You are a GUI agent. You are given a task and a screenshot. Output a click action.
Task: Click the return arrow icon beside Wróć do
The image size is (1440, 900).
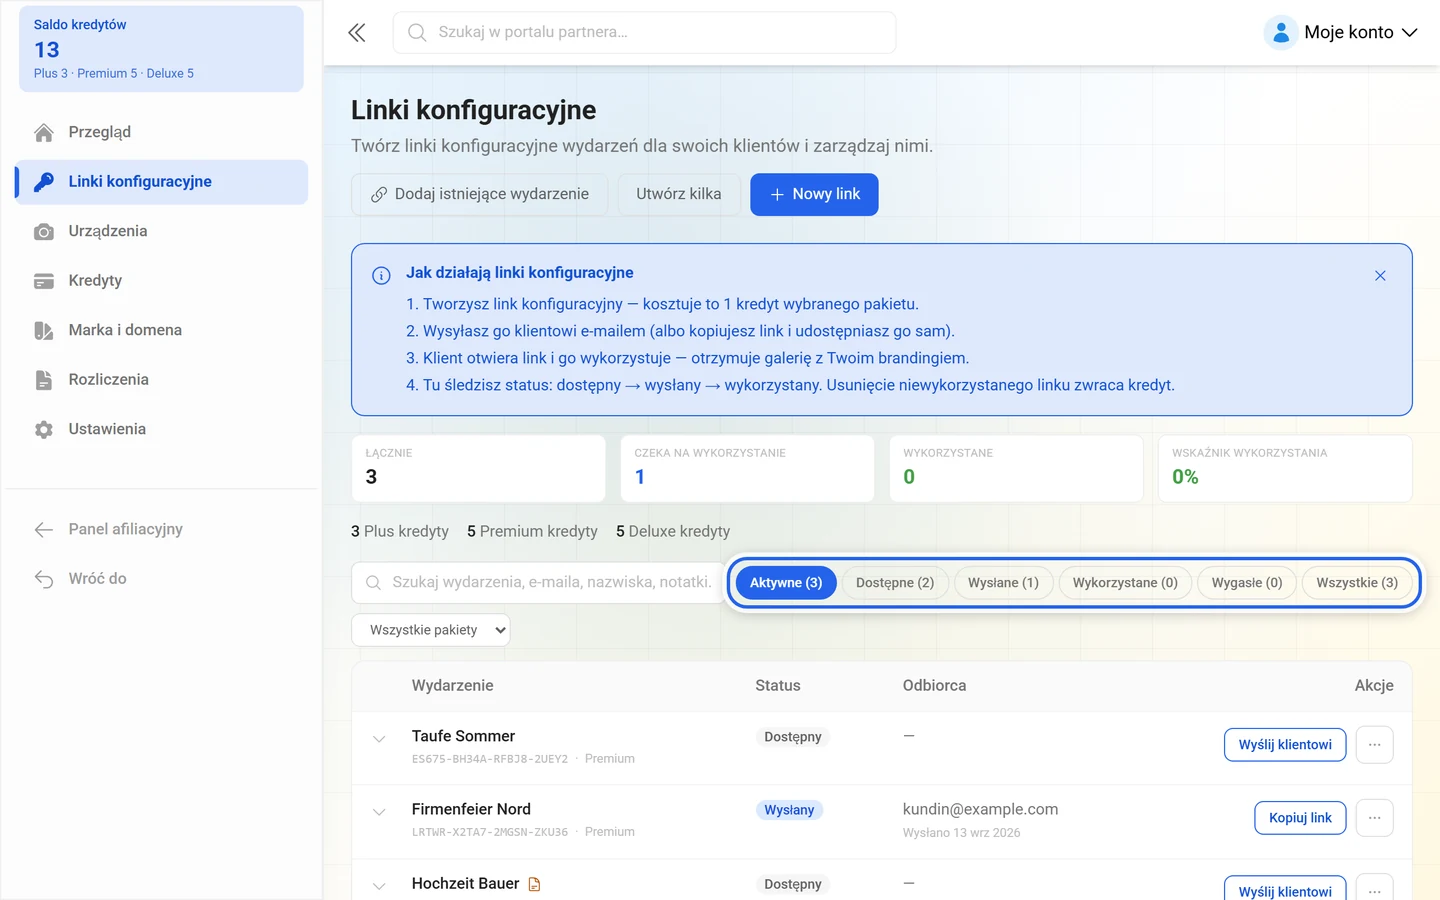click(x=44, y=579)
